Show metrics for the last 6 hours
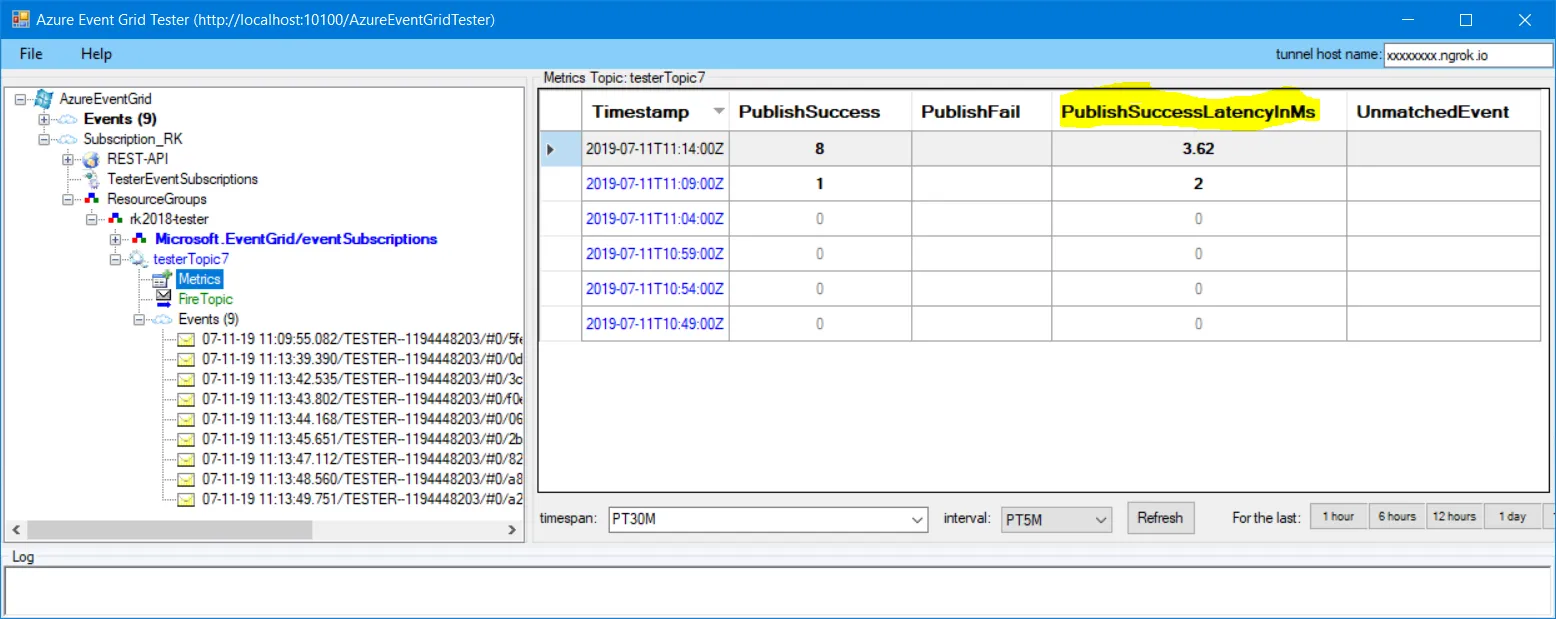 click(x=1397, y=517)
